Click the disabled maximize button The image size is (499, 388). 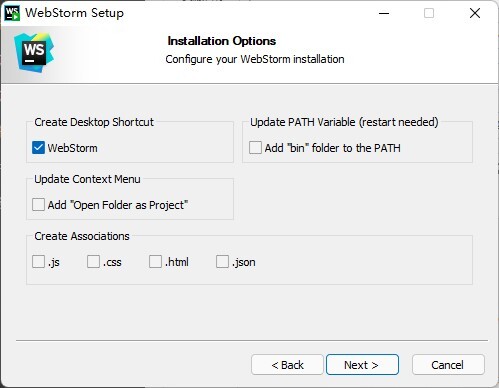429,13
